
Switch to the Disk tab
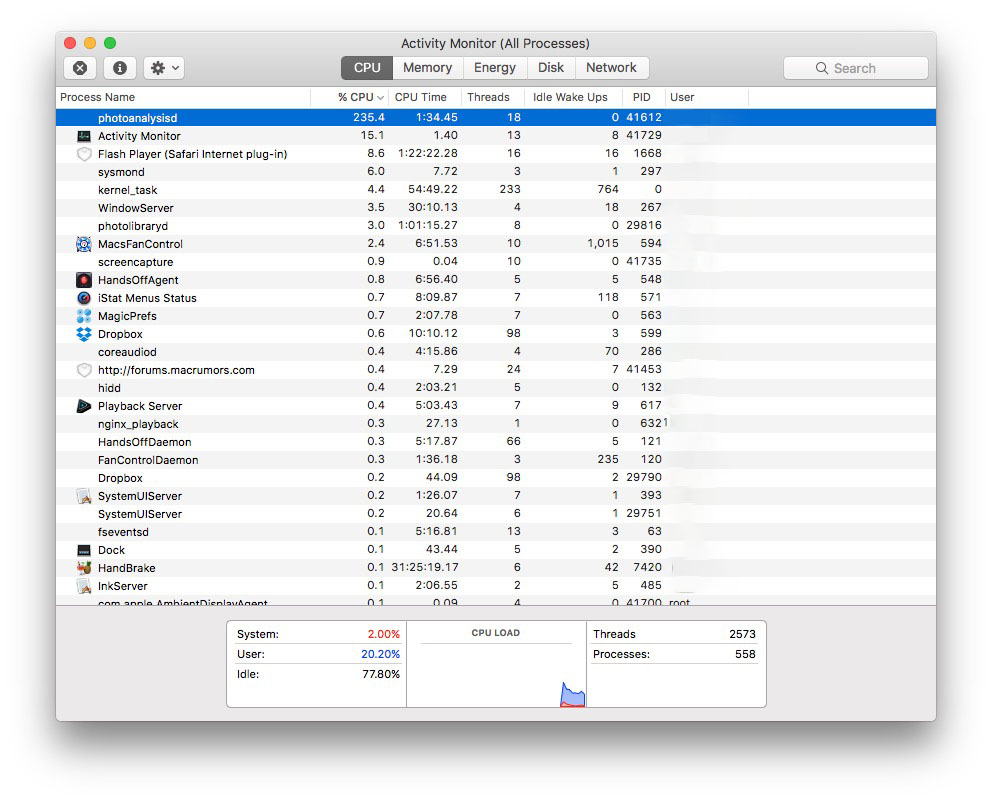(x=551, y=68)
